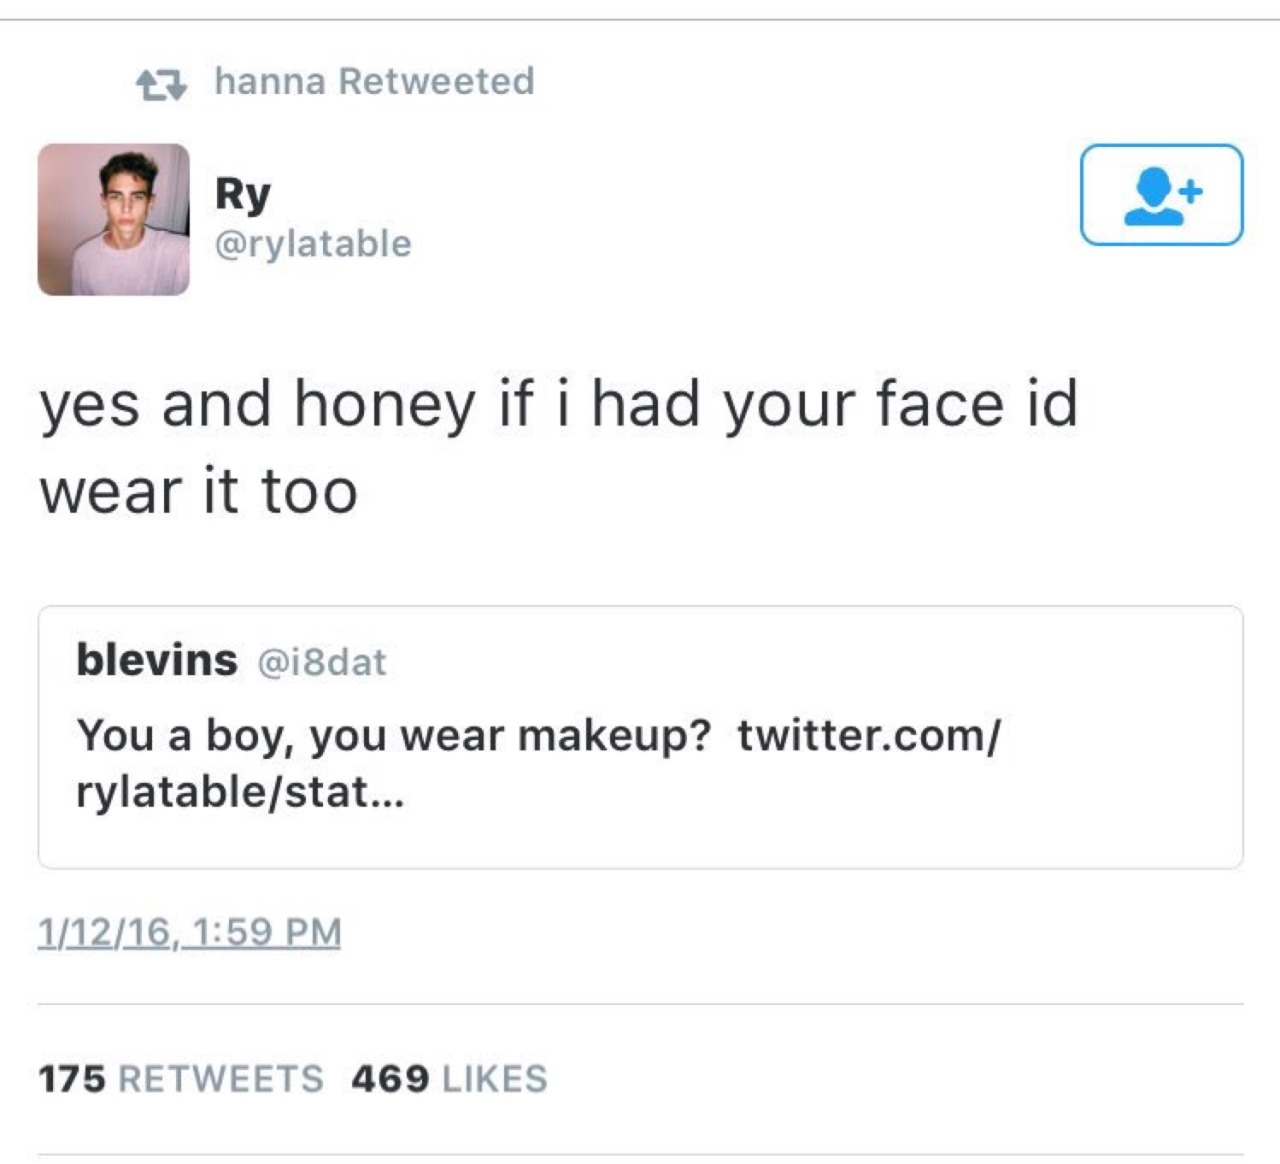Viewport: 1280px width, 1164px height.
Task: Open the @rylatable handle link
Action: point(313,244)
